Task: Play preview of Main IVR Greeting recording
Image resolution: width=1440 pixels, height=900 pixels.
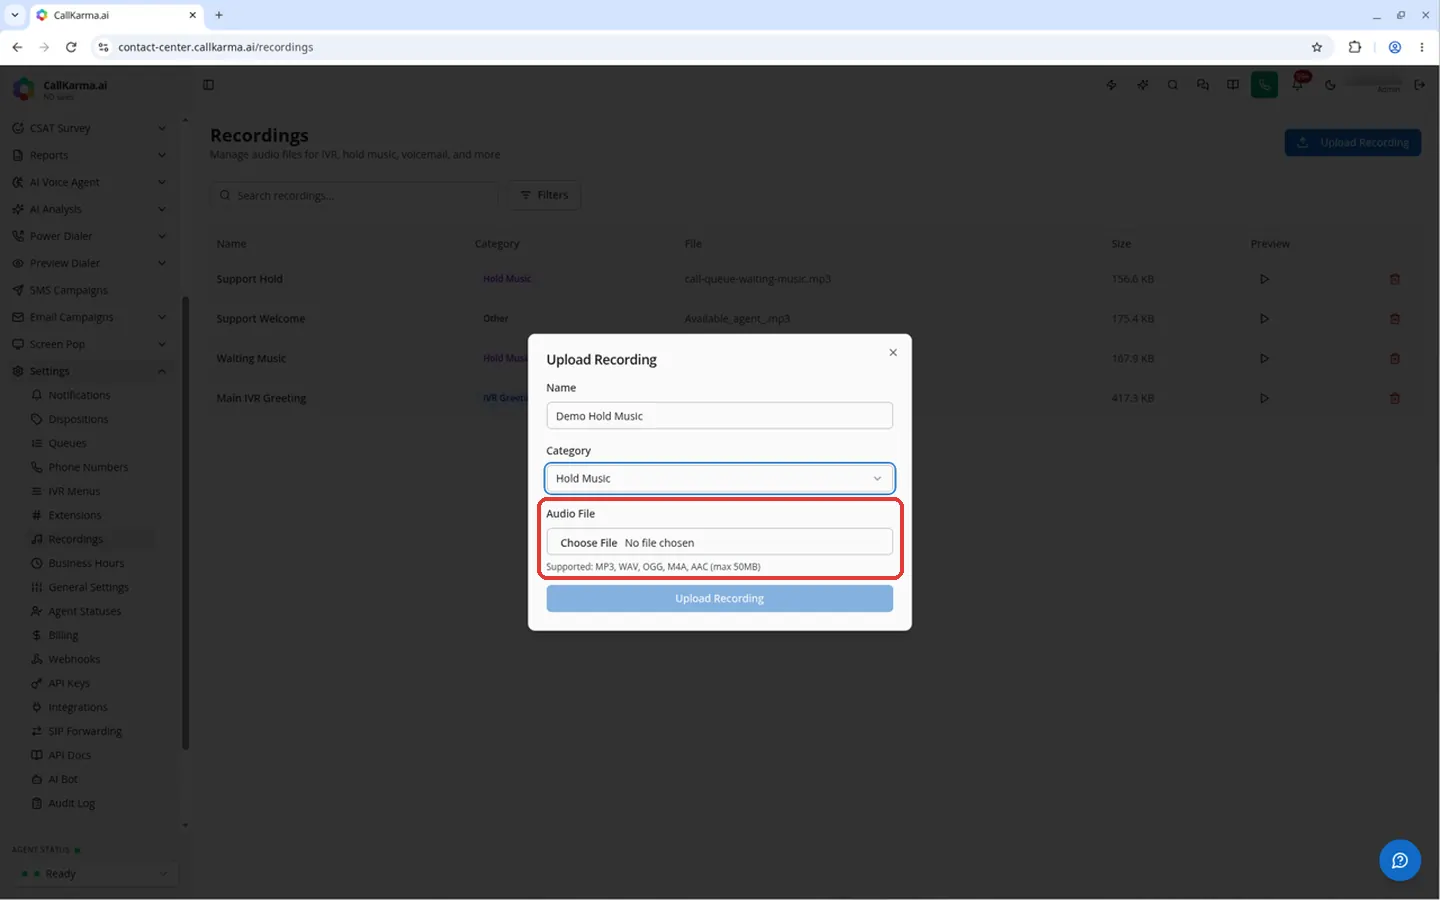Action: pyautogui.click(x=1264, y=398)
